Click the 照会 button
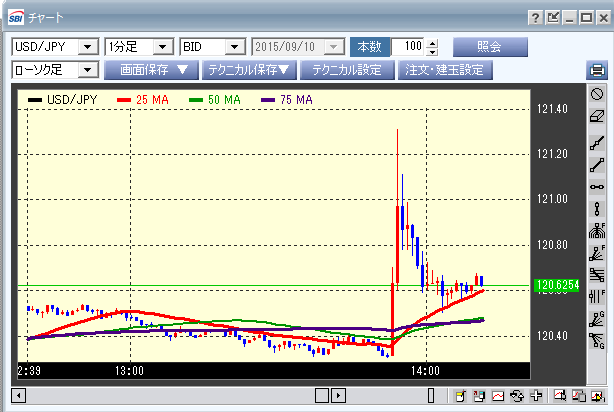The width and height of the screenshot is (614, 412). pyautogui.click(x=489, y=47)
